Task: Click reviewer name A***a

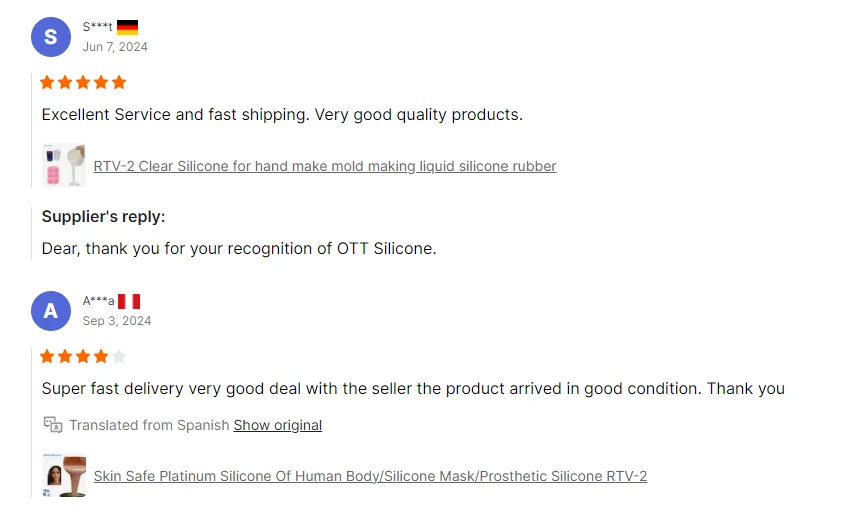Action: click(98, 301)
